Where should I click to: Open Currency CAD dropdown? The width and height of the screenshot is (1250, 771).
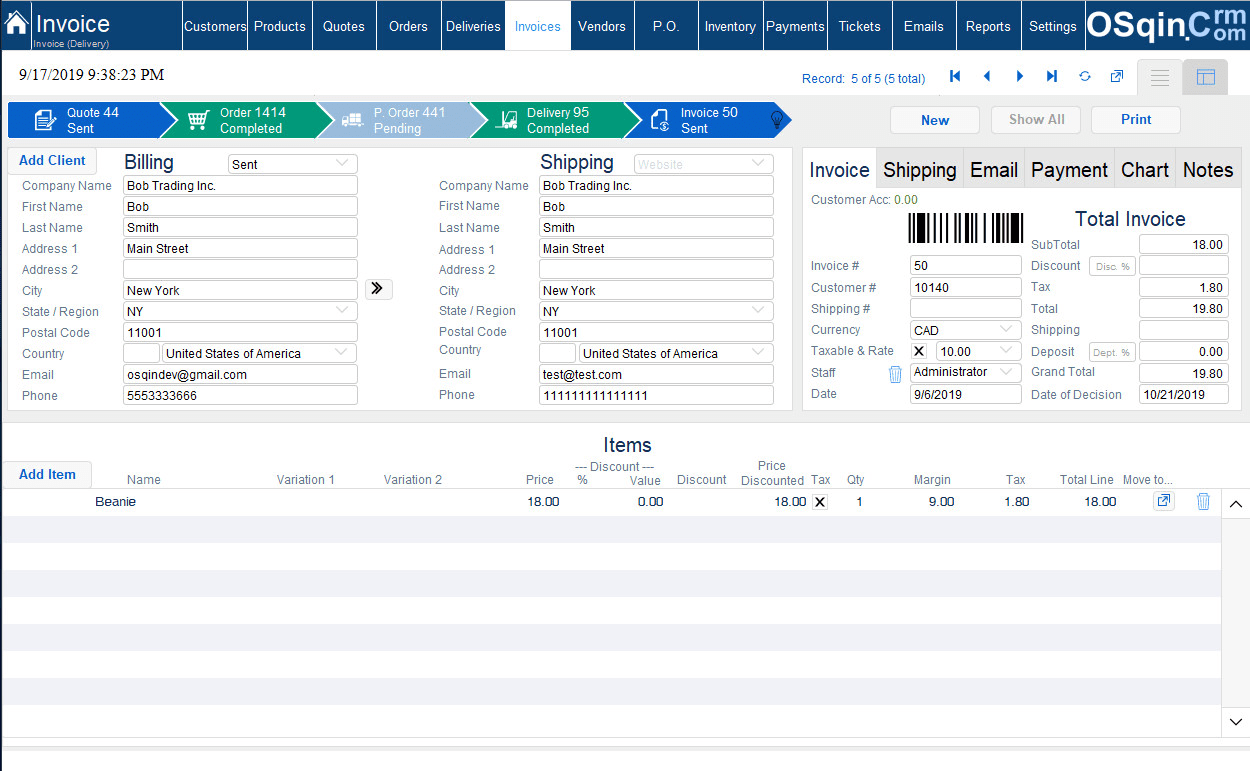tap(965, 330)
